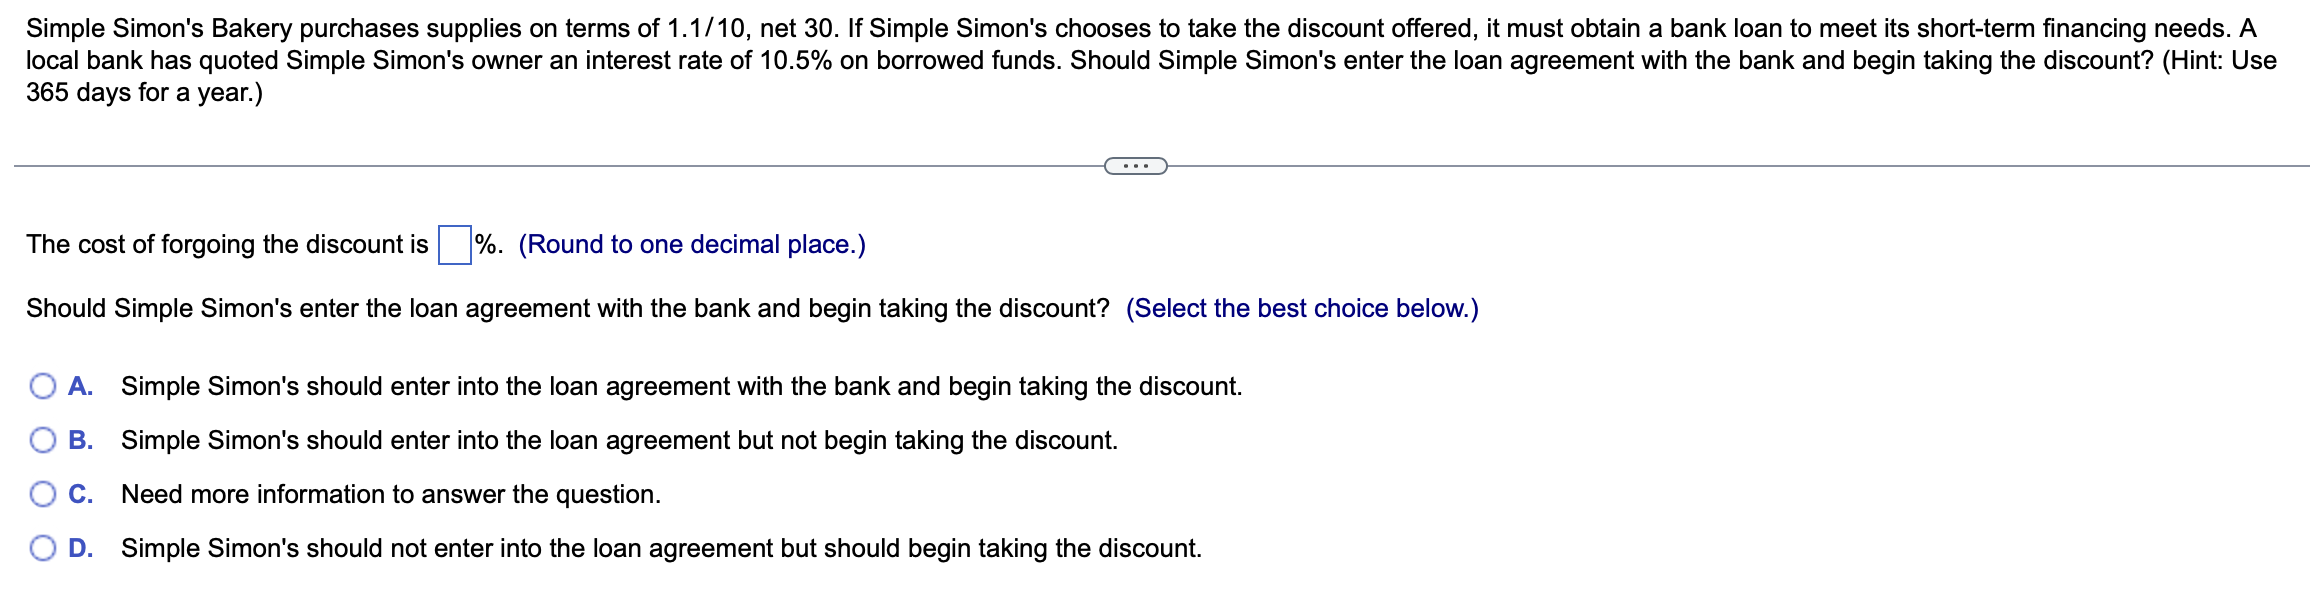Select radio button for choice A
Screen dimensions: 2310x593
click(x=42, y=385)
